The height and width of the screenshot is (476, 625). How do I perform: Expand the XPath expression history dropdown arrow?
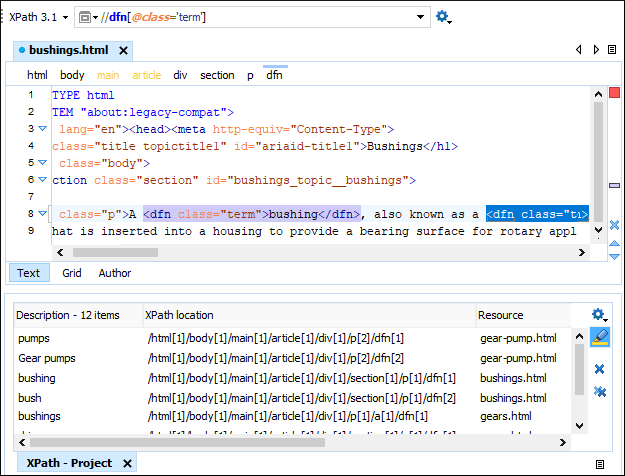421,18
